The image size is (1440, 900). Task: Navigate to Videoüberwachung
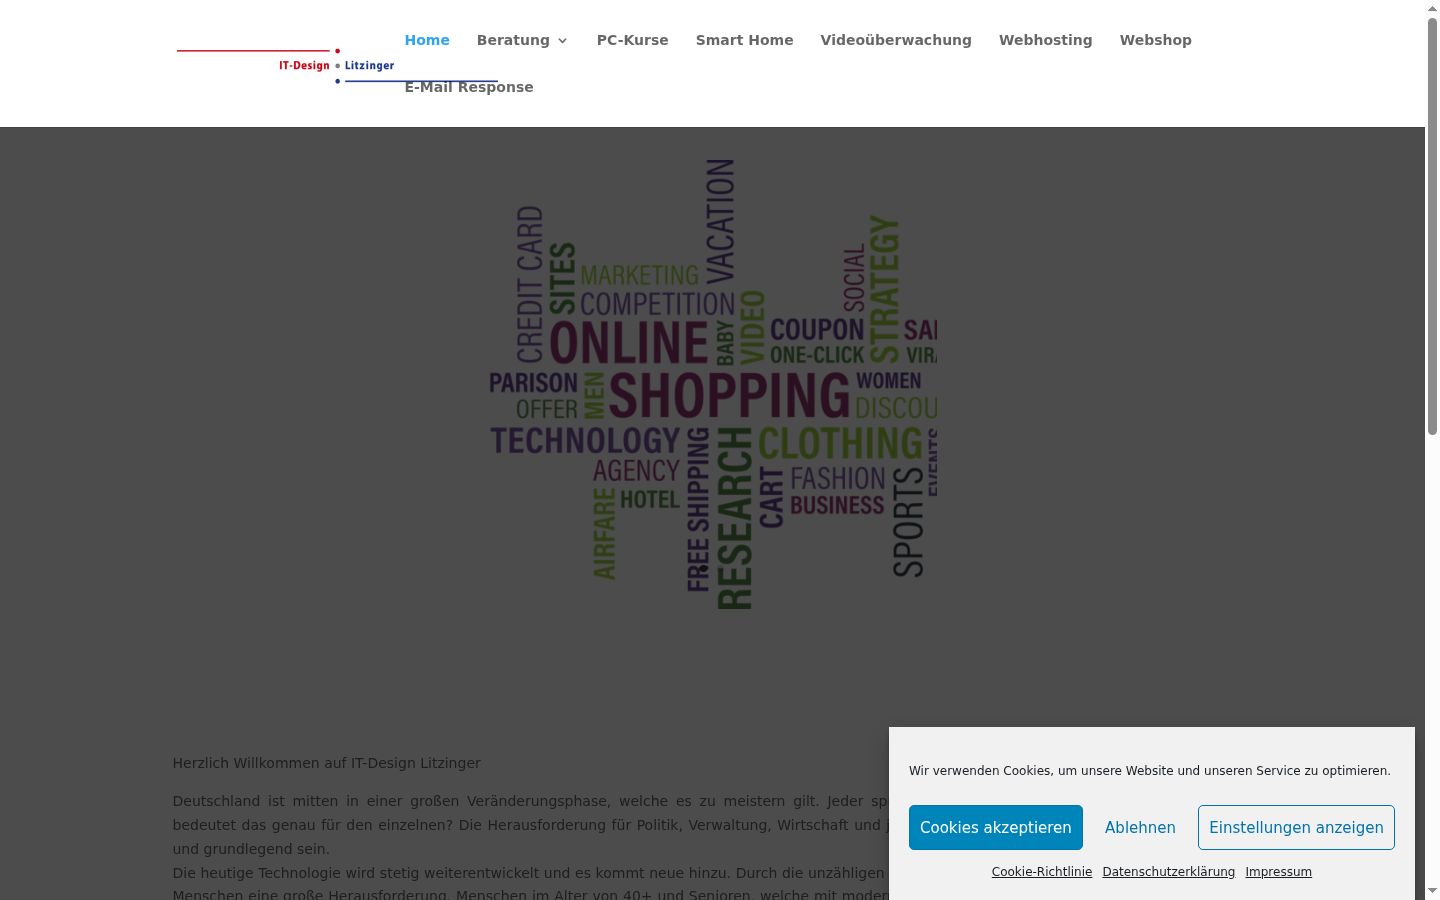[896, 40]
